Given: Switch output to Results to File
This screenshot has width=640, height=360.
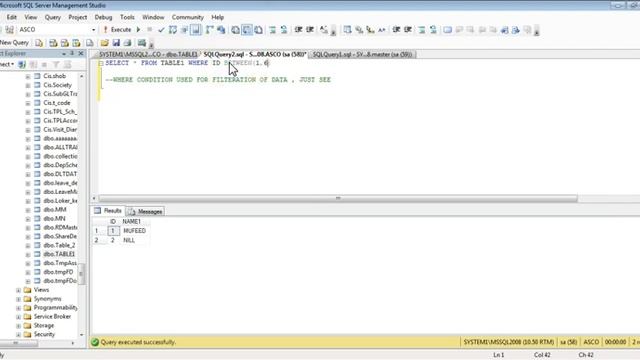Looking at the screenshot, I should tap(259, 29).
